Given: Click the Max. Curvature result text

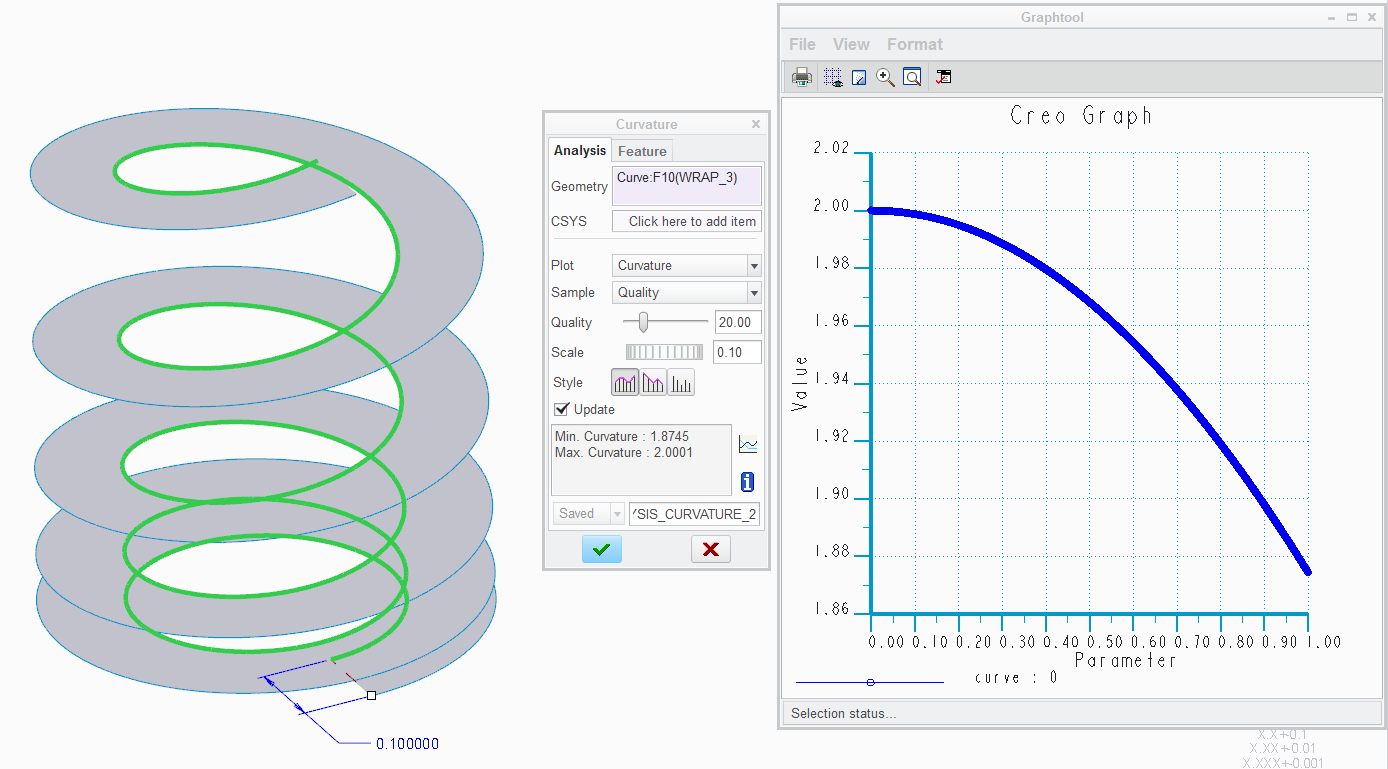Looking at the screenshot, I should (622, 452).
